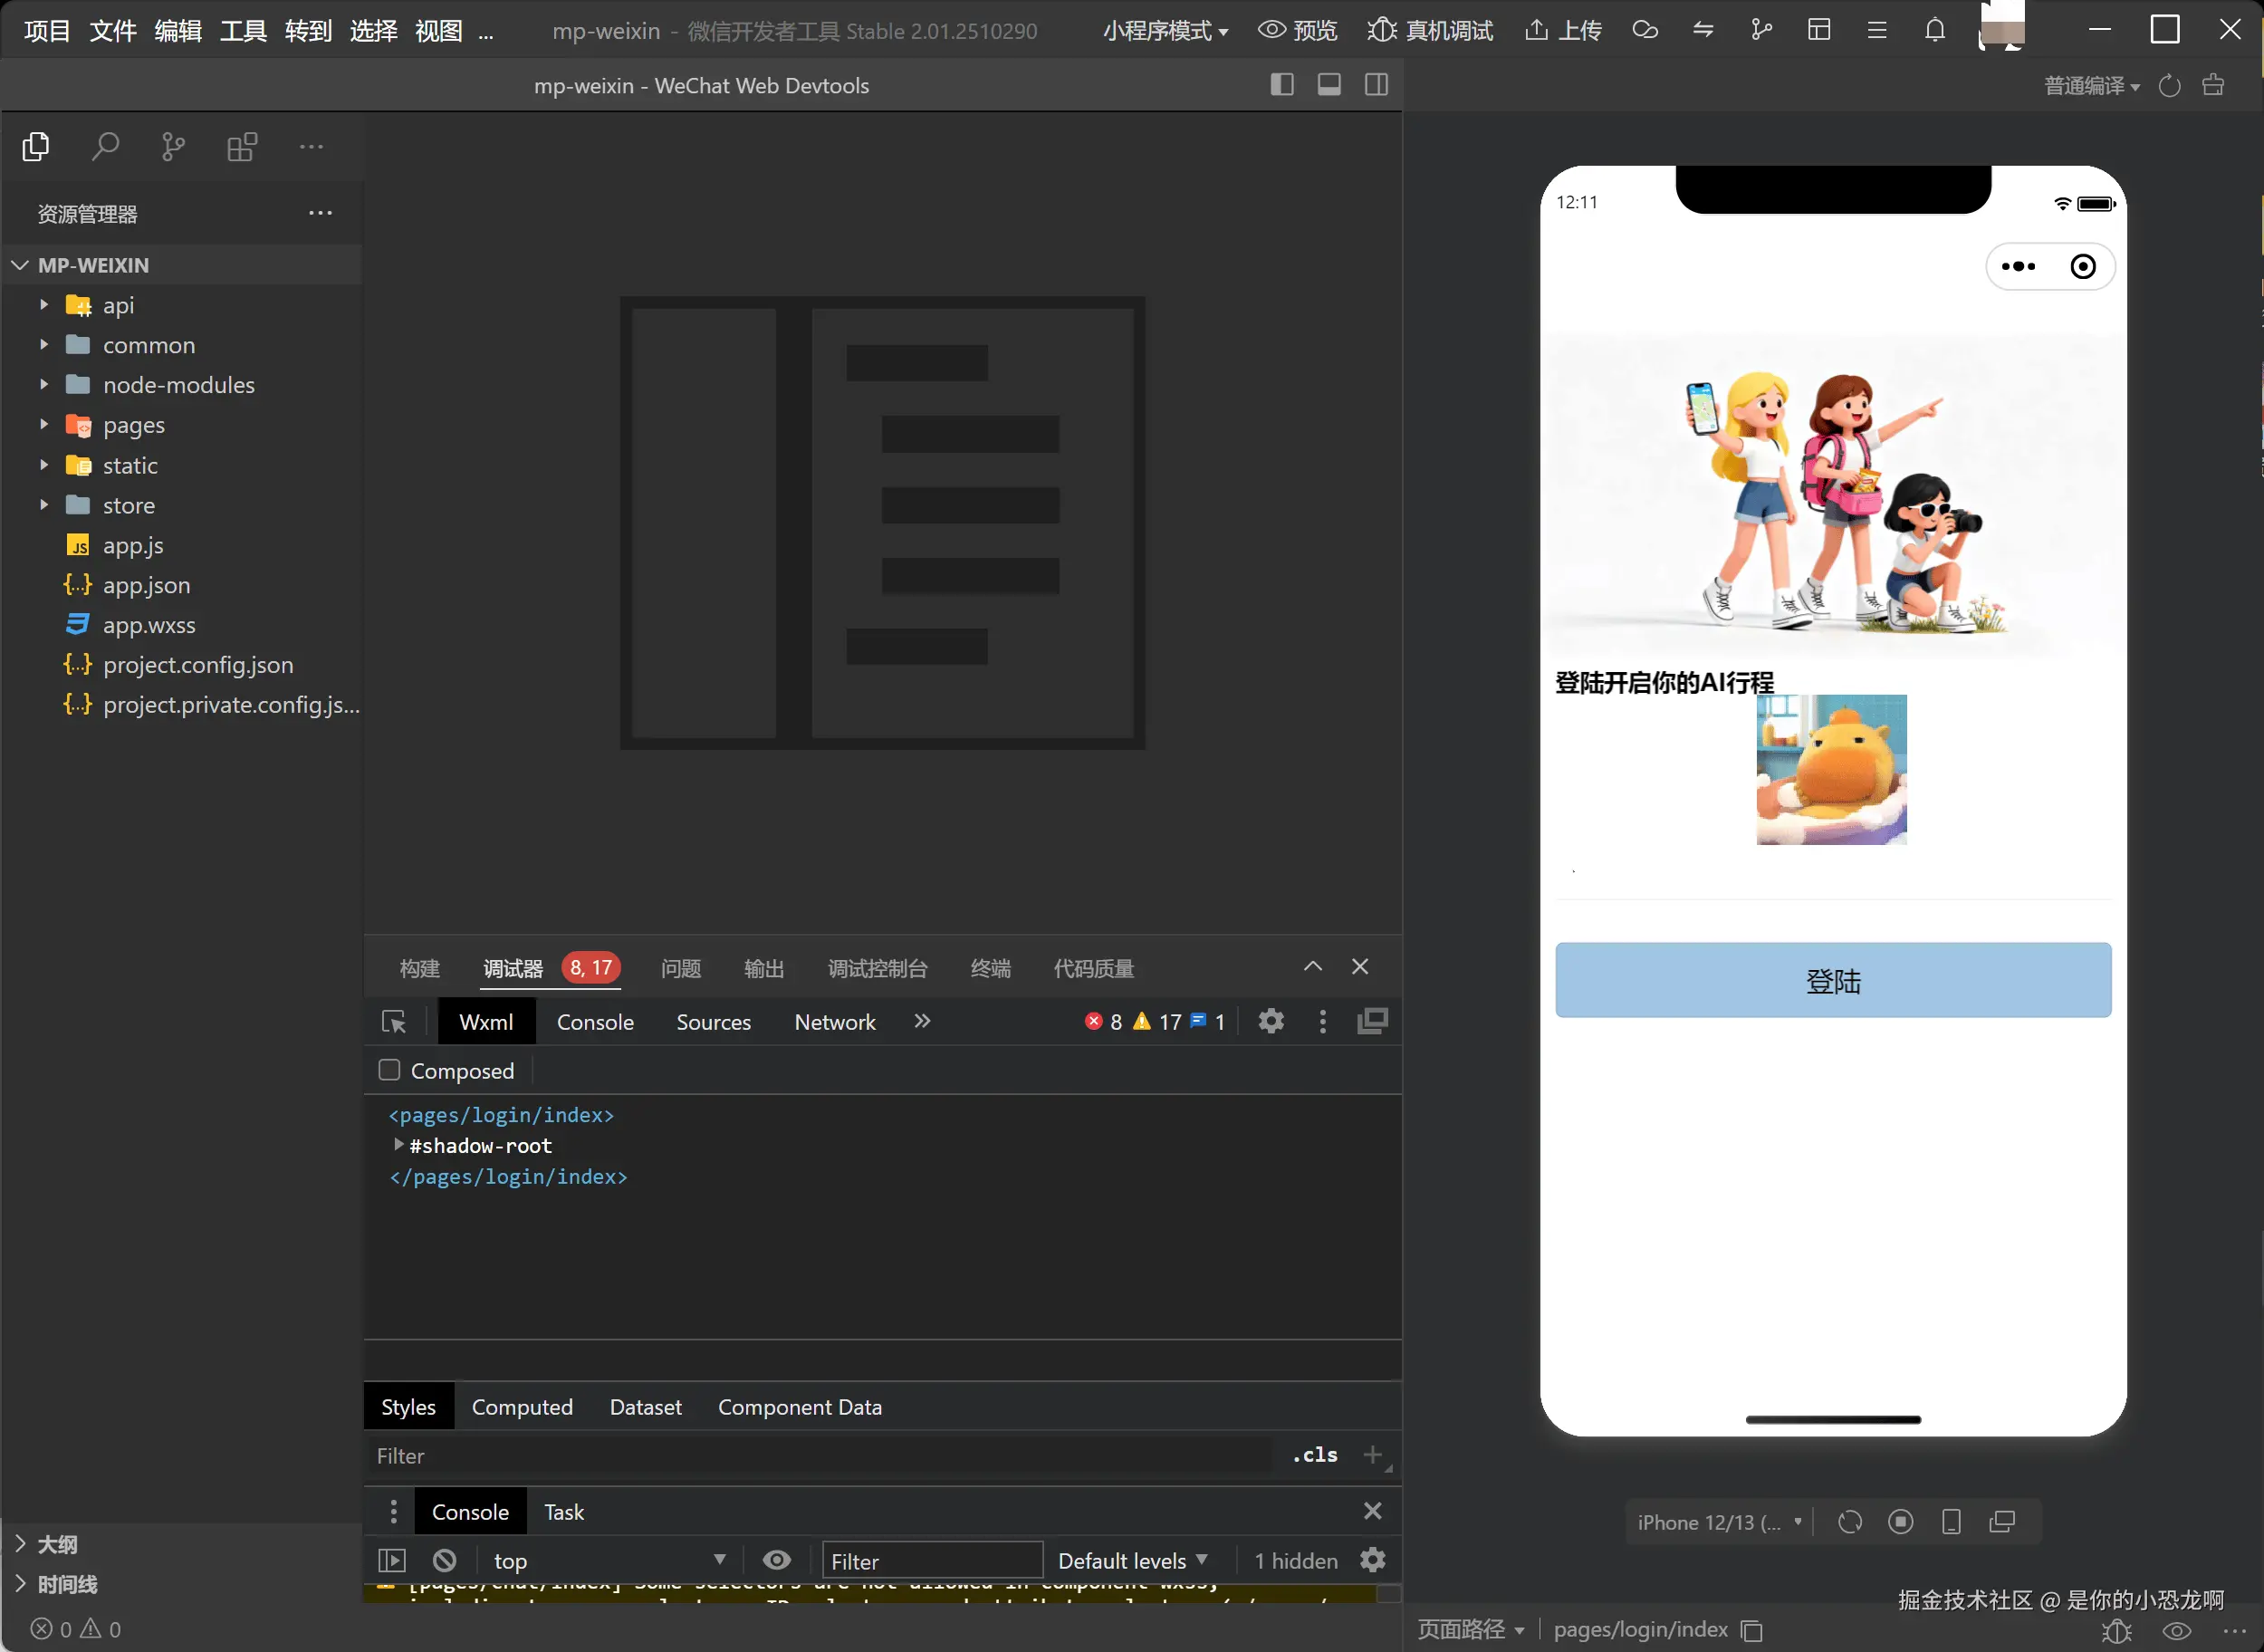Expand the pages folder
The width and height of the screenshot is (2264, 1652).
pos(134,425)
